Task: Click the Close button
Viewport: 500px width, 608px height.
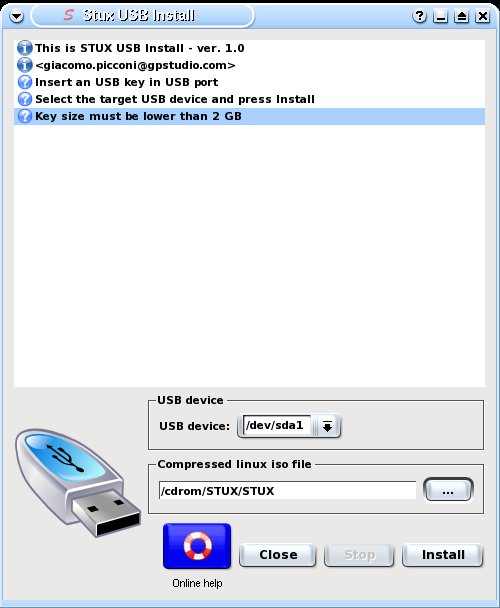Action: (278, 555)
